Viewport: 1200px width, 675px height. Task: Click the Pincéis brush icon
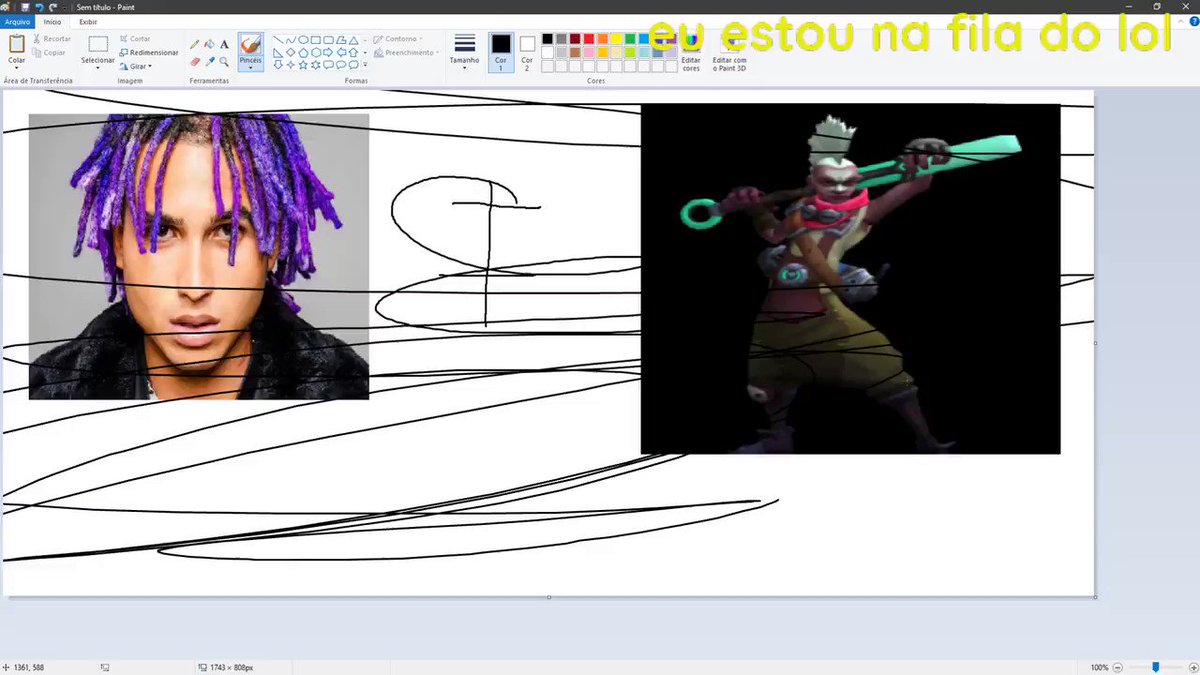point(250,44)
